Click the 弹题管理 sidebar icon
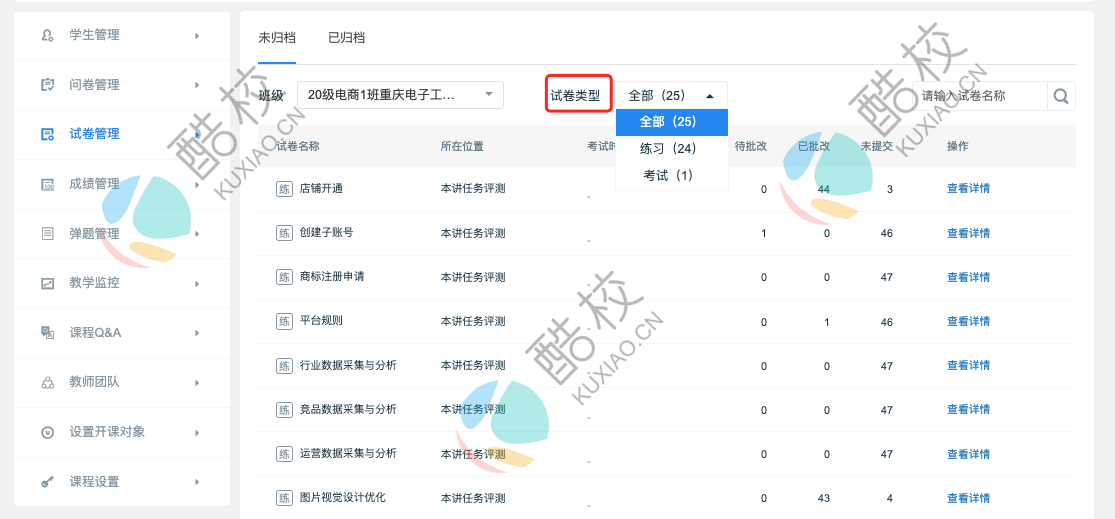 (x=47, y=234)
